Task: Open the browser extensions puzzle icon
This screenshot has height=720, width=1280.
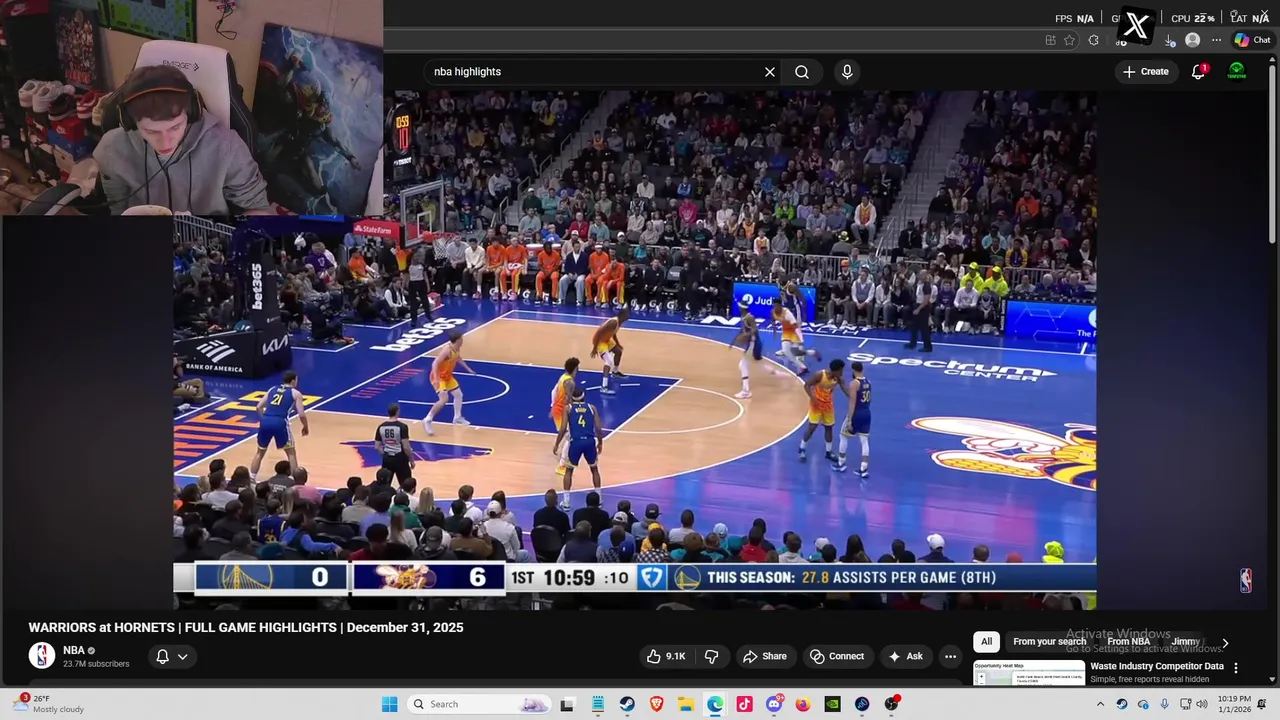Action: (1093, 40)
